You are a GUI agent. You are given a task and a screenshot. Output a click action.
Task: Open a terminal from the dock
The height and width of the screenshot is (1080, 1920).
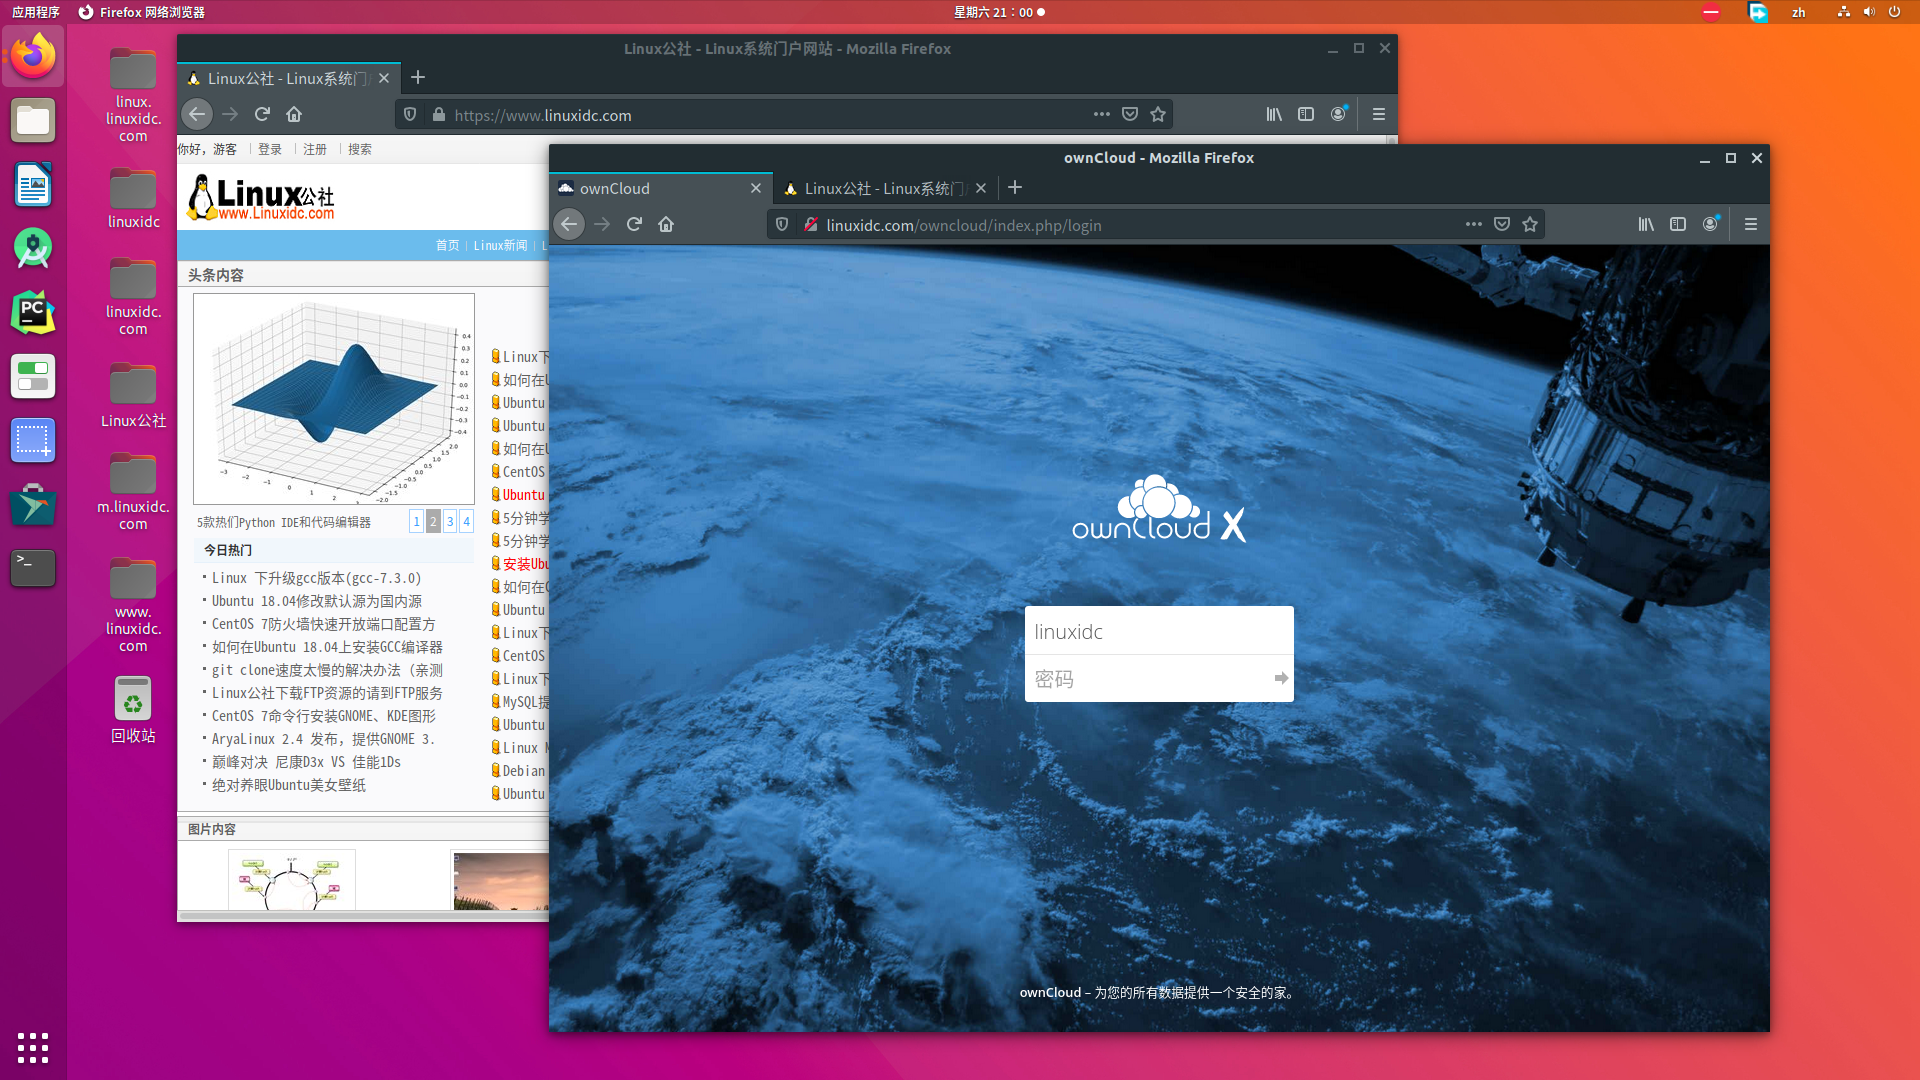(33, 568)
